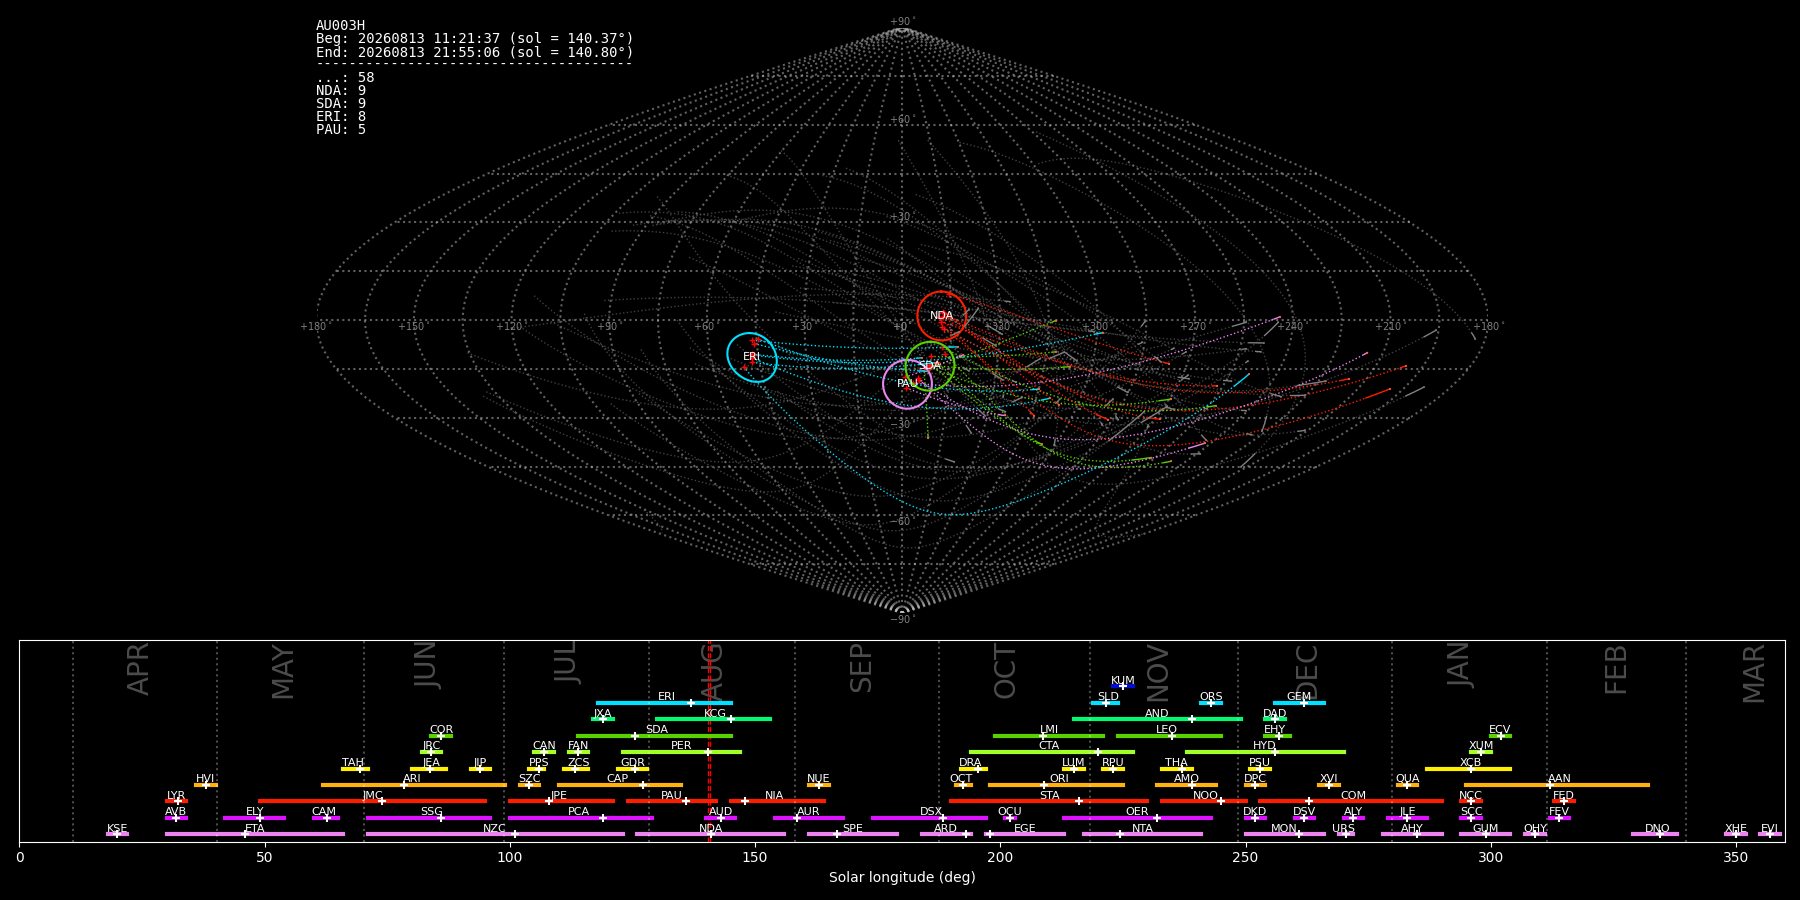Click the AND green activity bar

[1157, 719]
